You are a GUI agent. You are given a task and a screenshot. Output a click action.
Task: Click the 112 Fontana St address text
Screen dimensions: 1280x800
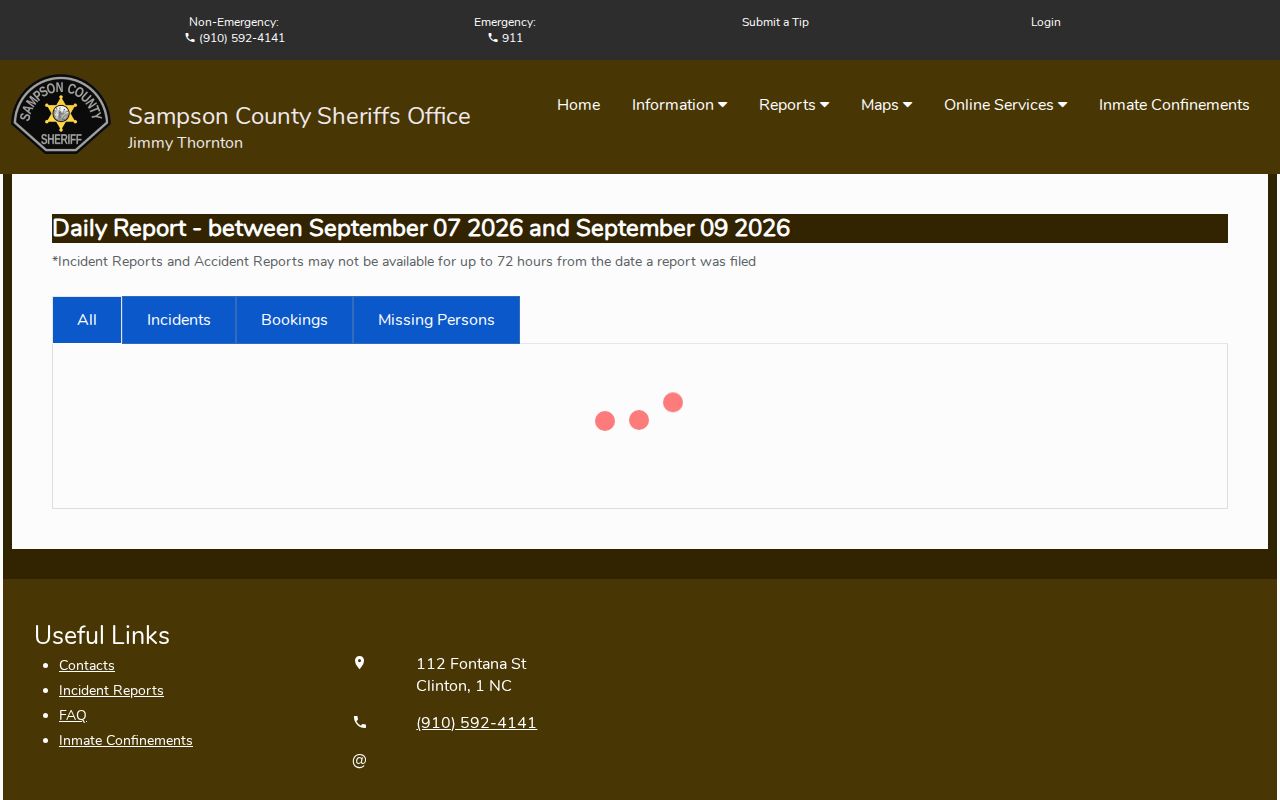(471, 664)
